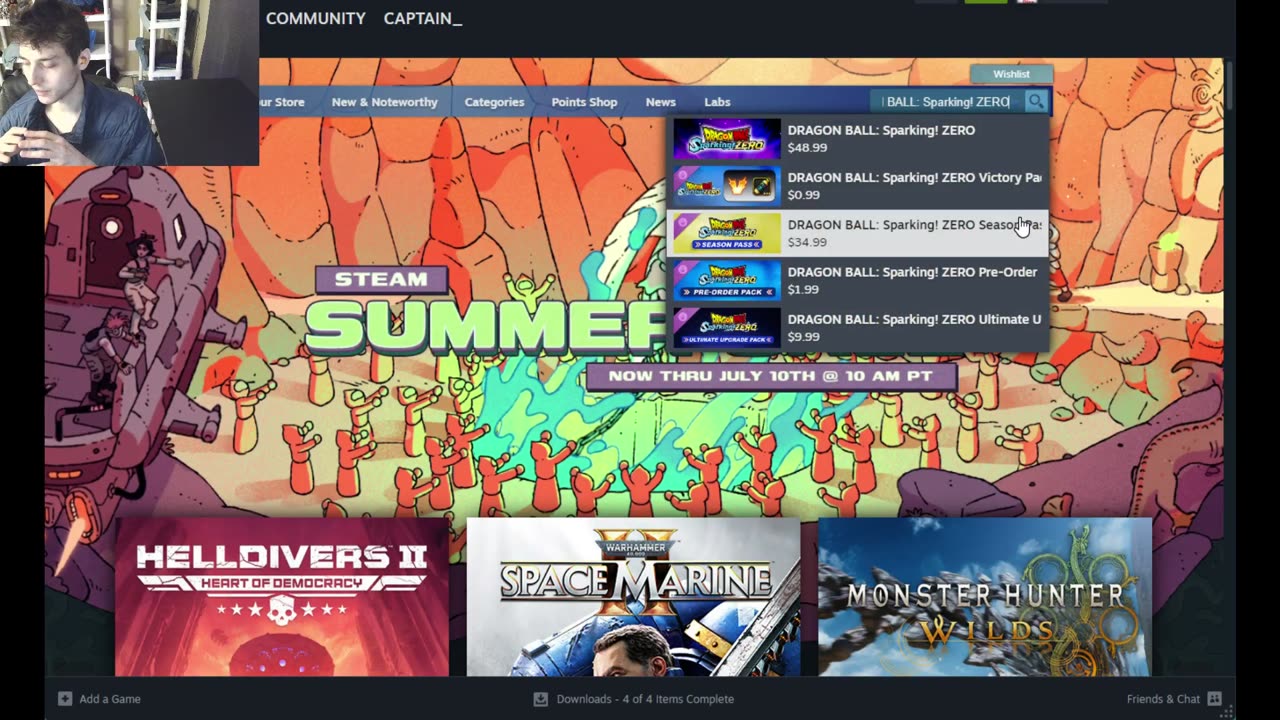
Task: Open the Your Store dropdown
Action: click(x=282, y=102)
